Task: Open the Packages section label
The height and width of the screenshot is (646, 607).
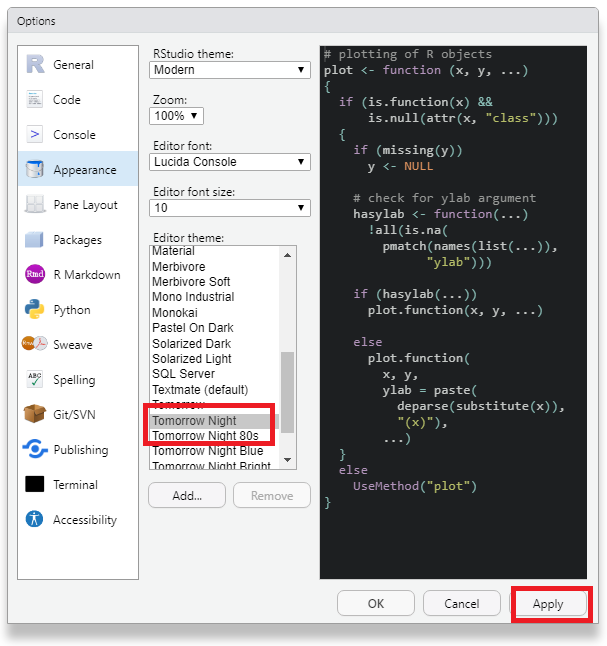Action: coord(77,240)
